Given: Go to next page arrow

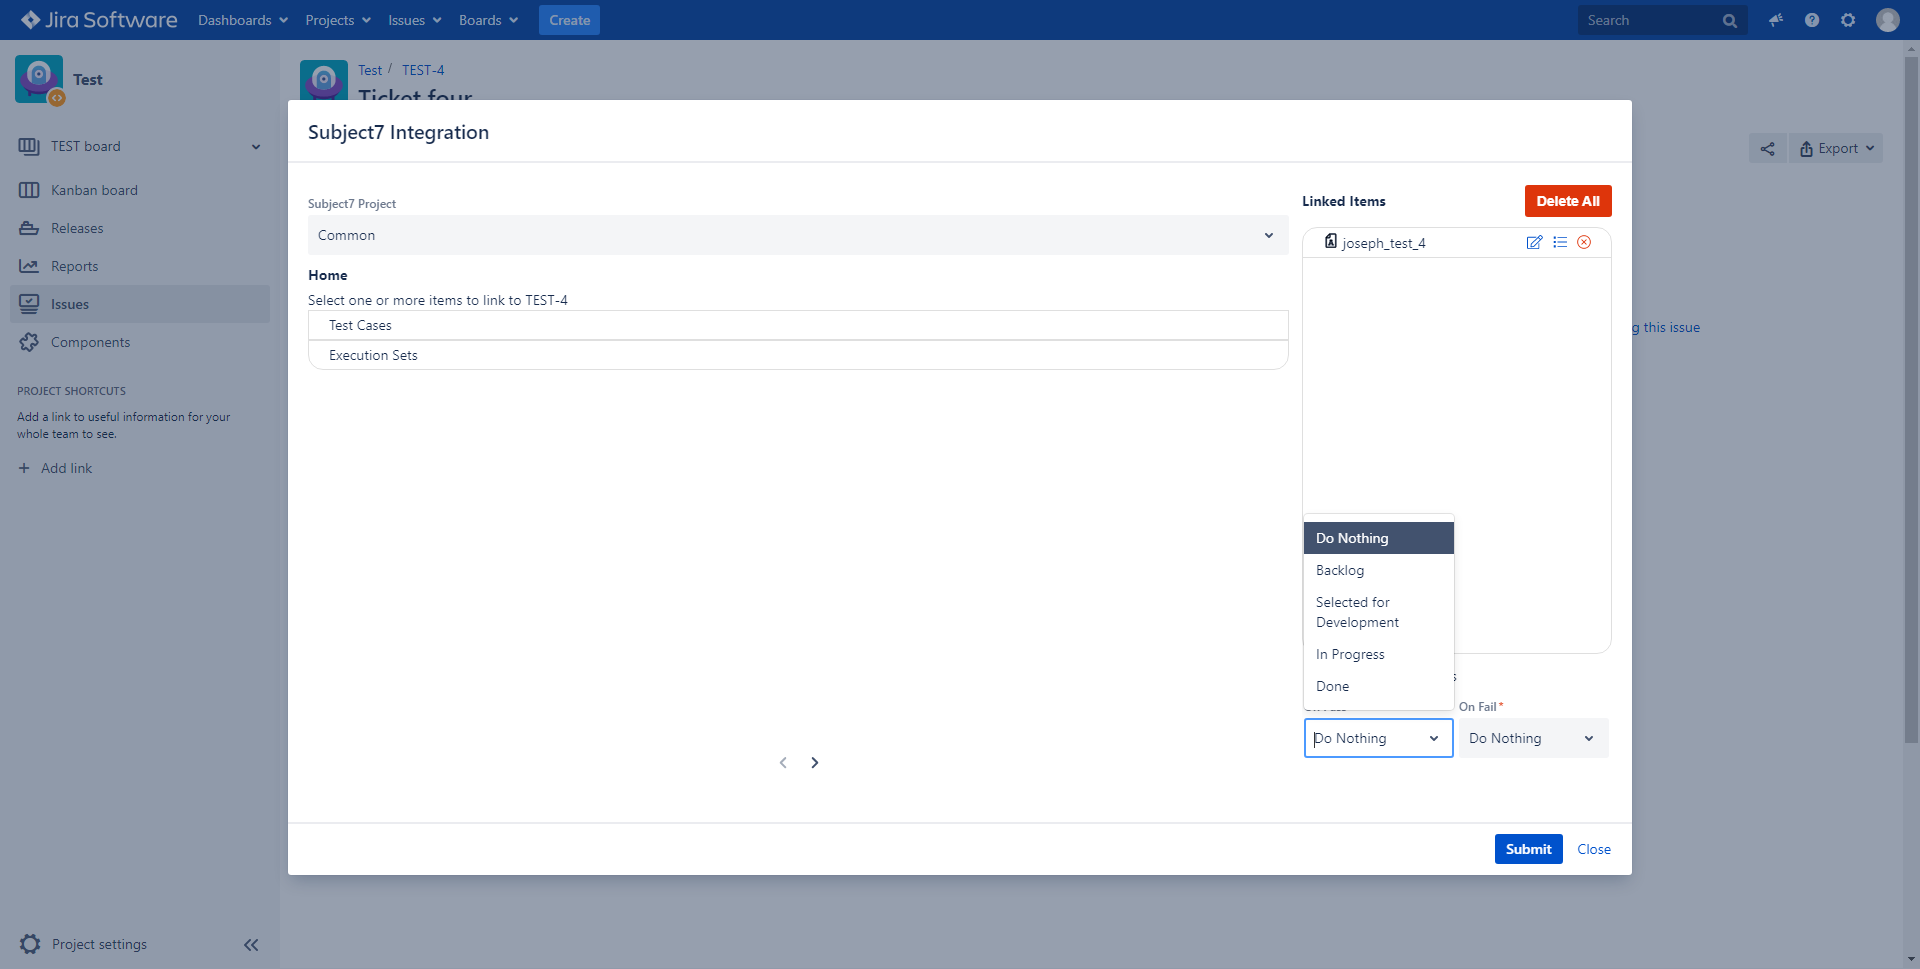Looking at the screenshot, I should 815,763.
